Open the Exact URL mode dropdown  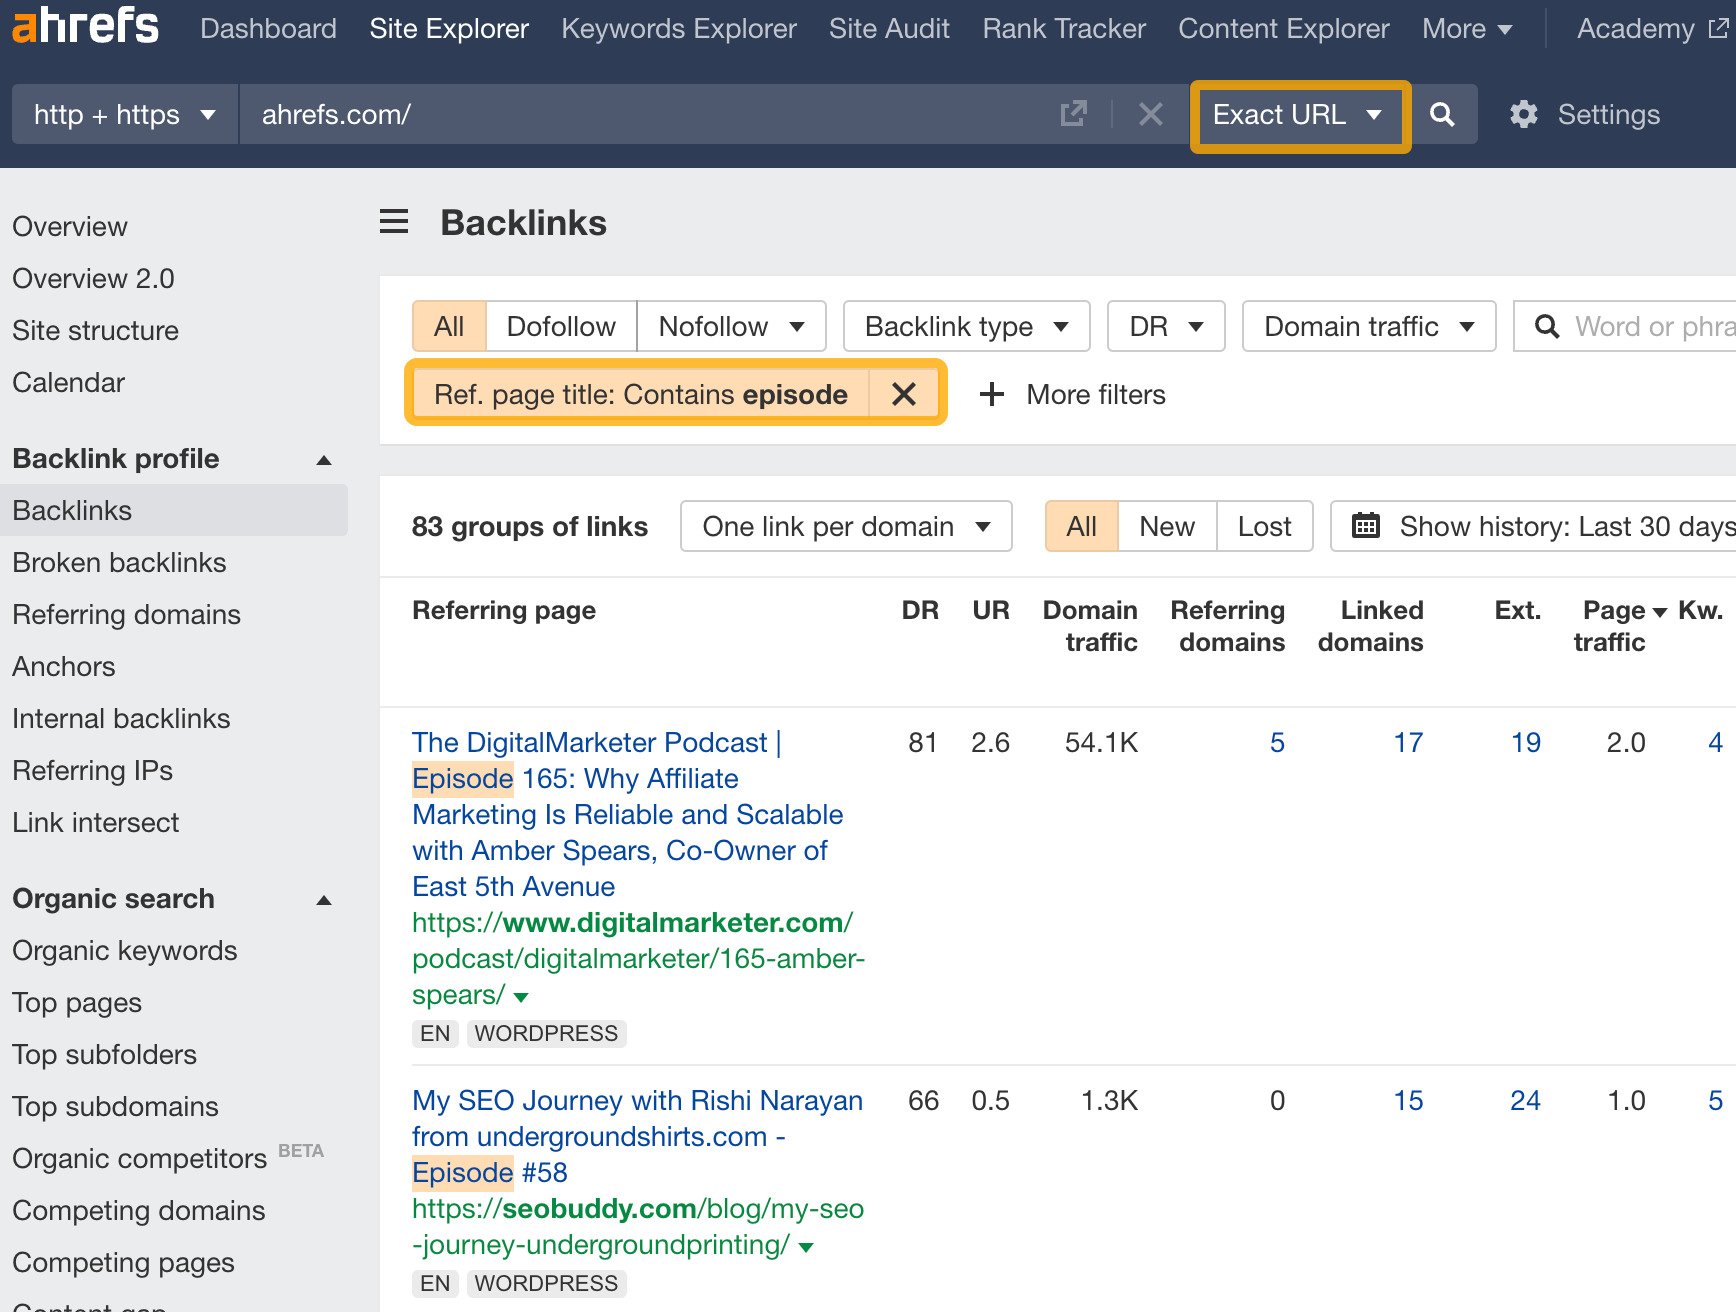click(x=1299, y=114)
